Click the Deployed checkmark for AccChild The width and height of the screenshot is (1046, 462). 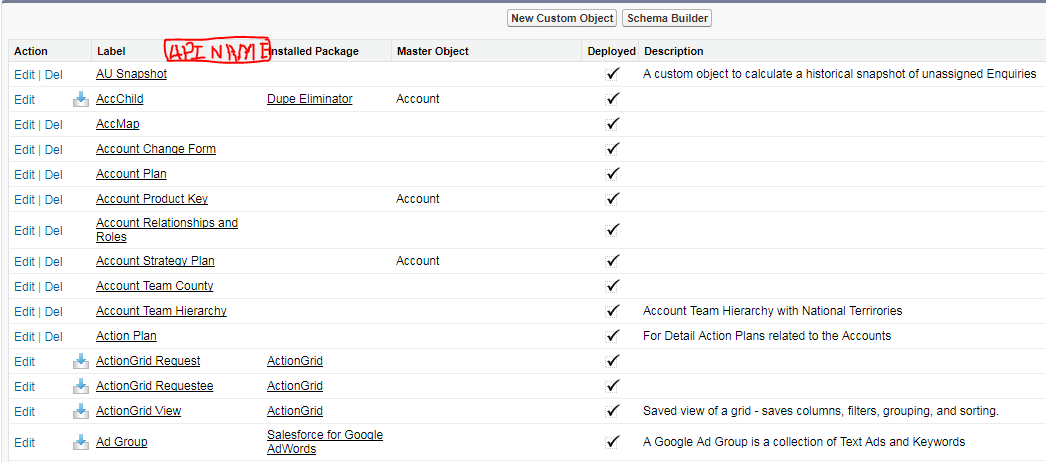[x=612, y=99]
